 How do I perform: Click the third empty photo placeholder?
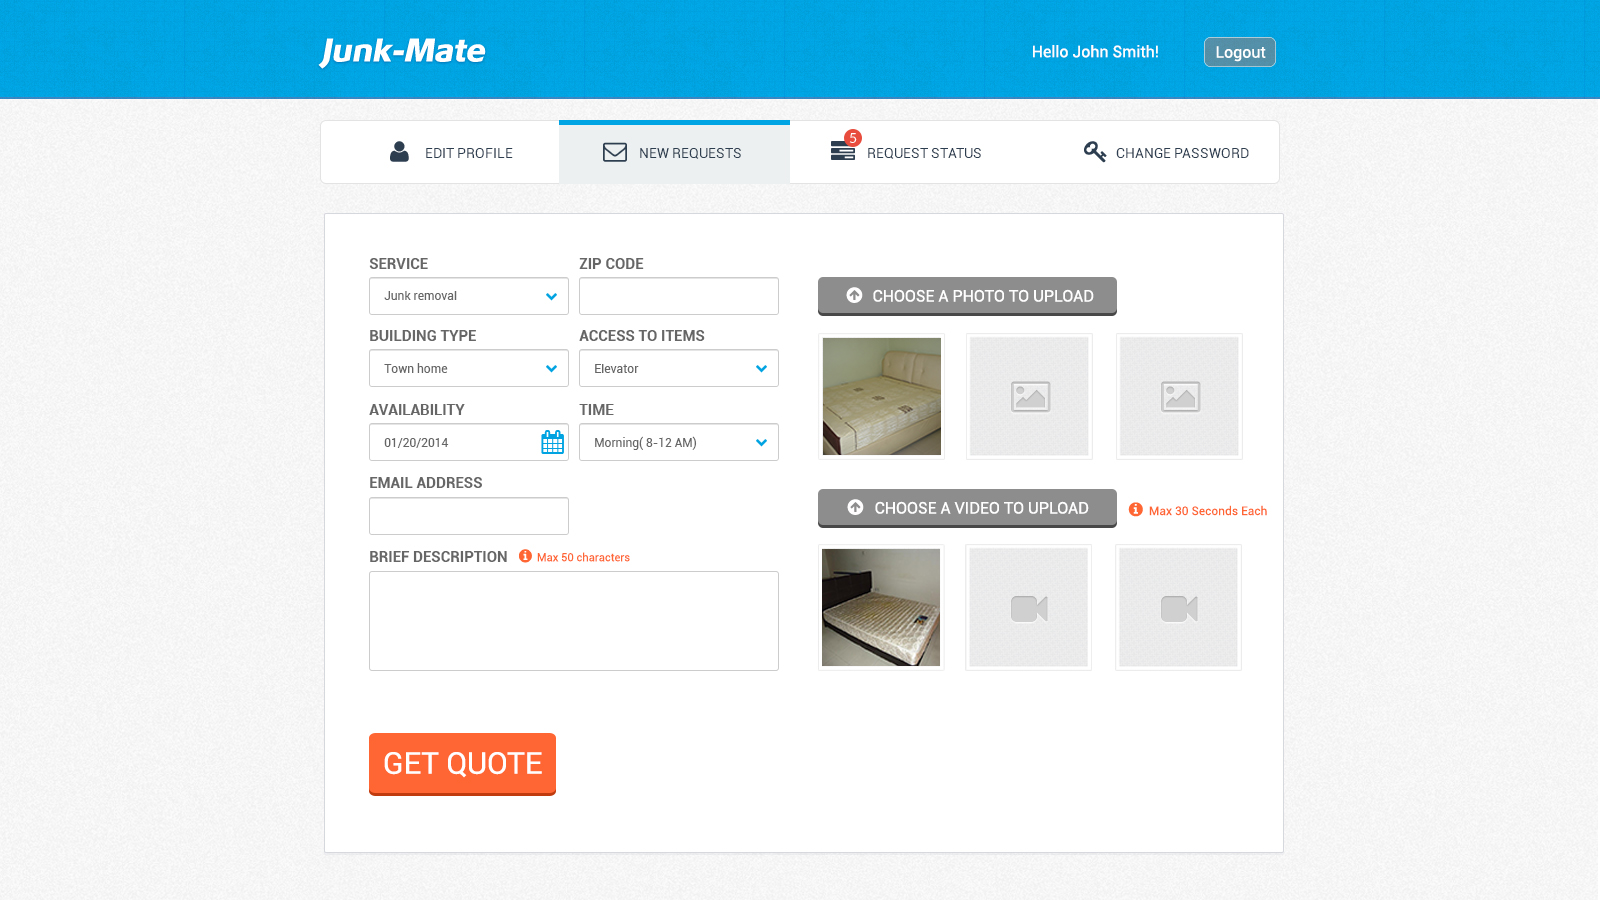pyautogui.click(x=1179, y=397)
